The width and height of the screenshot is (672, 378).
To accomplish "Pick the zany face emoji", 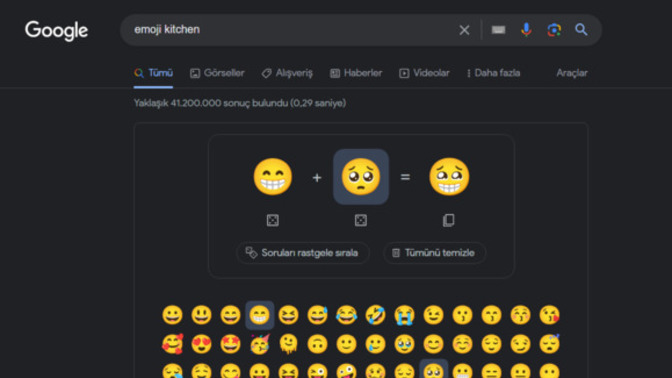I will pyautogui.click(x=346, y=371).
